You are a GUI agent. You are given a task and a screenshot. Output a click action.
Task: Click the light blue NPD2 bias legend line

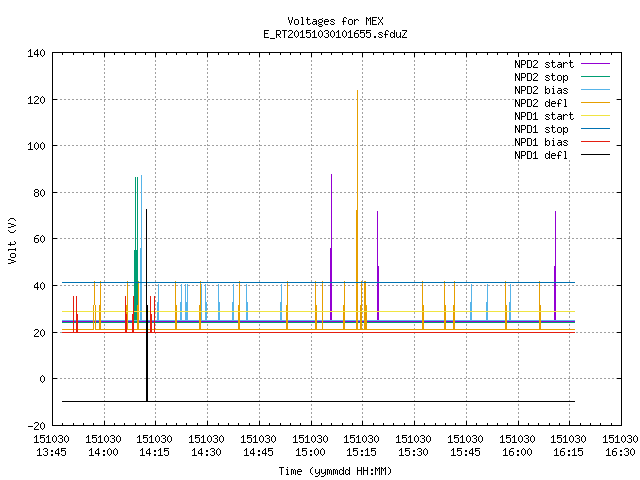click(596, 90)
